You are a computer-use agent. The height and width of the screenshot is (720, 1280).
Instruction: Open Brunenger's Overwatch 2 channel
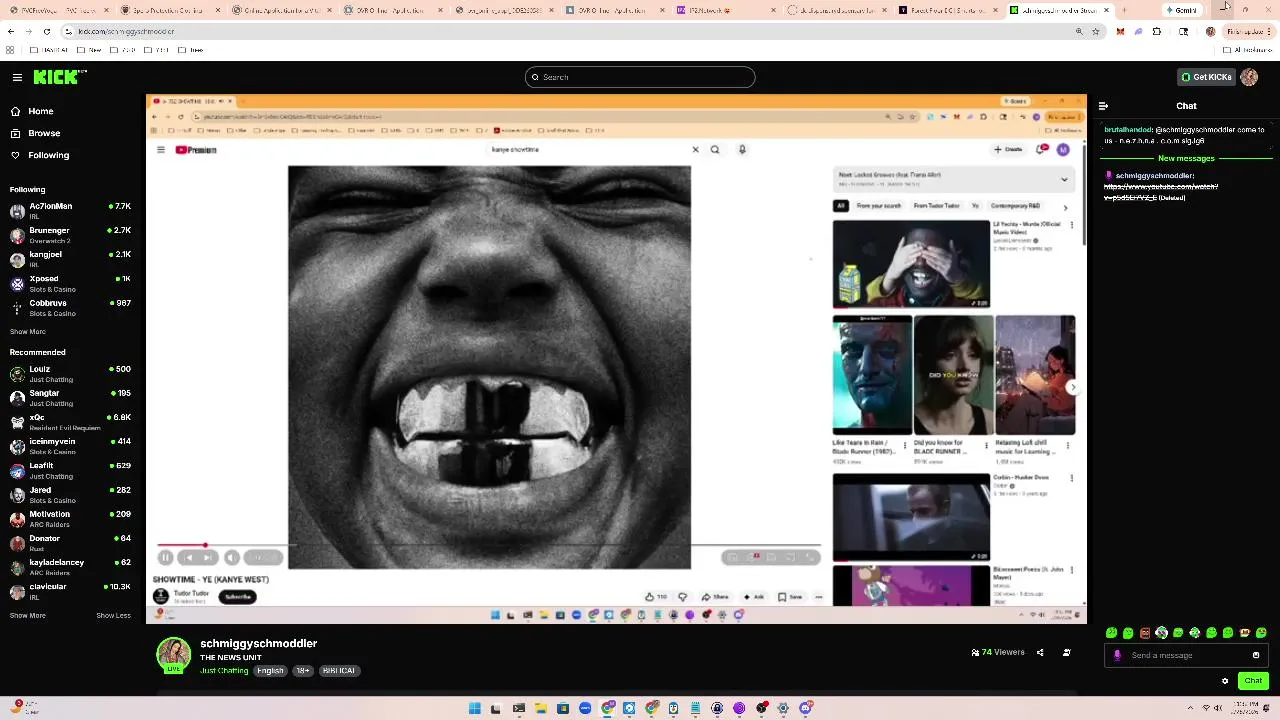[70, 235]
